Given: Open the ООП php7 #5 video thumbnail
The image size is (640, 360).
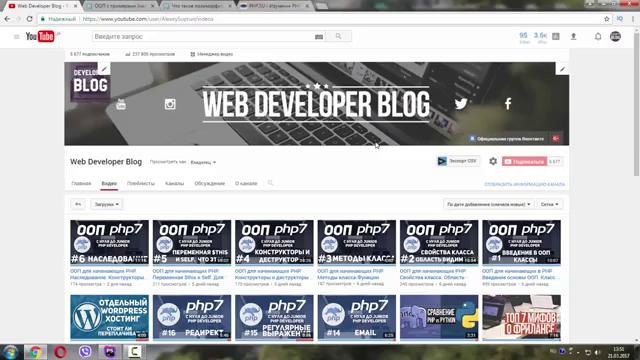Looking at the screenshot, I should click(x=192, y=242).
